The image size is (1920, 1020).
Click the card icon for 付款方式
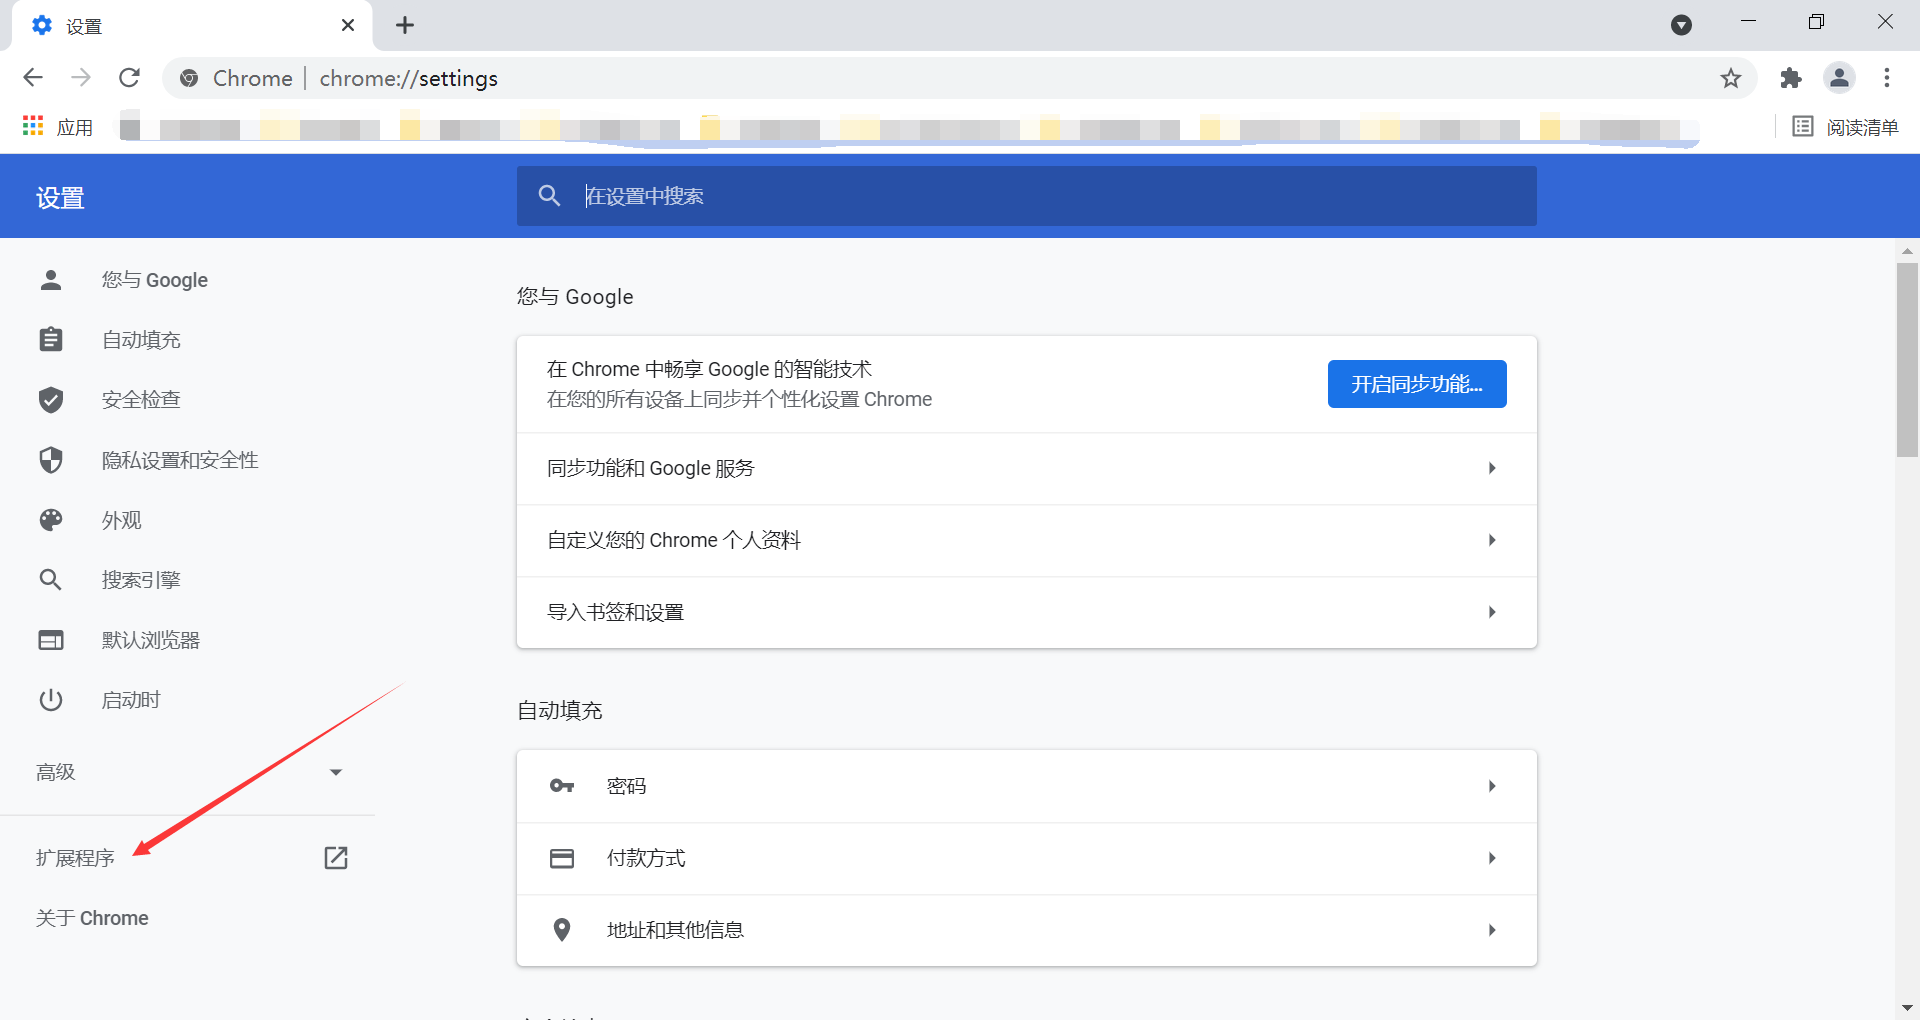pyautogui.click(x=562, y=858)
